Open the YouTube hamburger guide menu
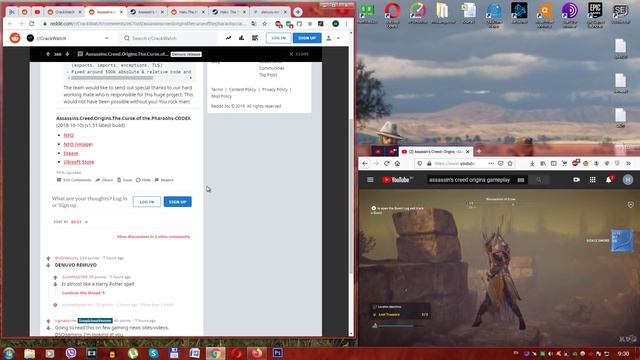 click(x=370, y=180)
